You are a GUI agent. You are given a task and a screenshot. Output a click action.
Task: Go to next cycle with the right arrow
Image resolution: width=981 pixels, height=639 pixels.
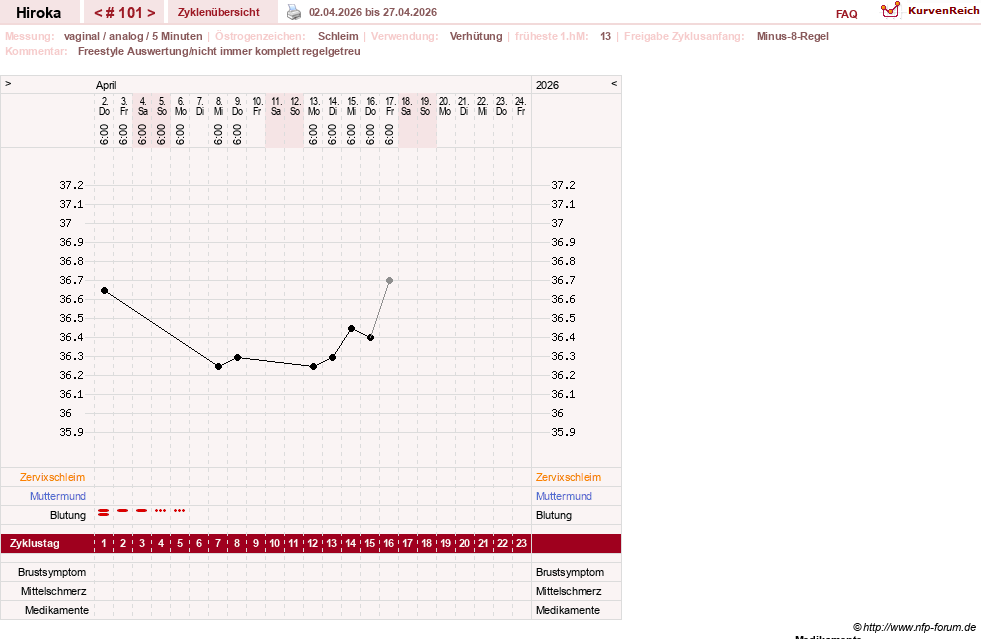pyautogui.click(x=151, y=13)
